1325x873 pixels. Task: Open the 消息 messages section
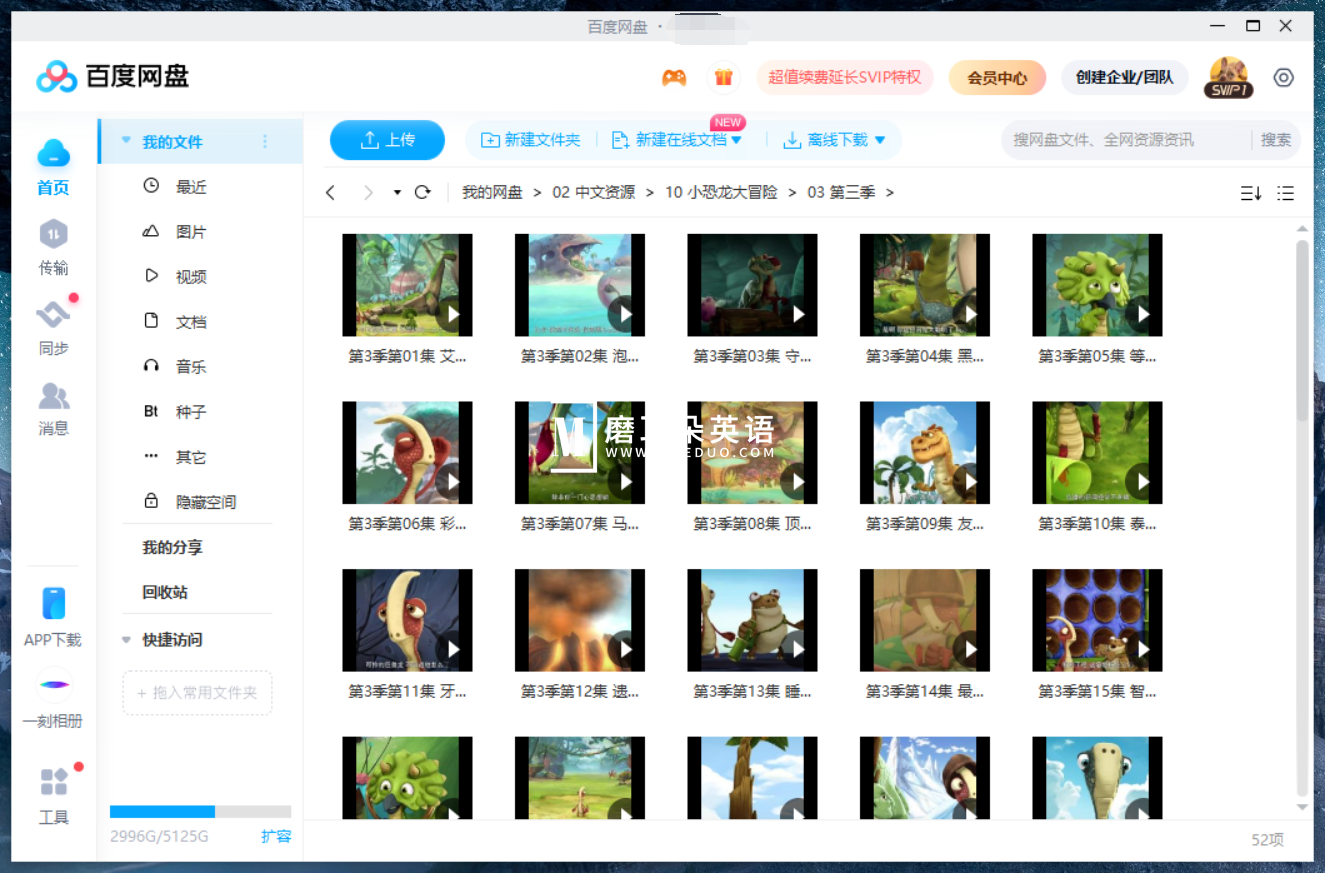tap(53, 408)
